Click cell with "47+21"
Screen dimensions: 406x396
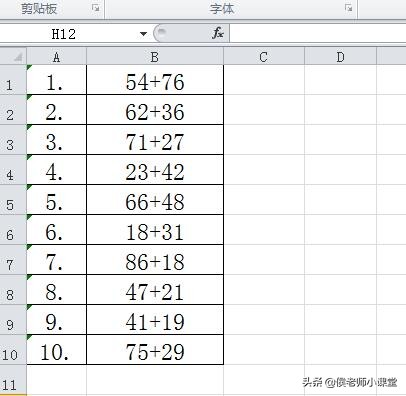155,290
